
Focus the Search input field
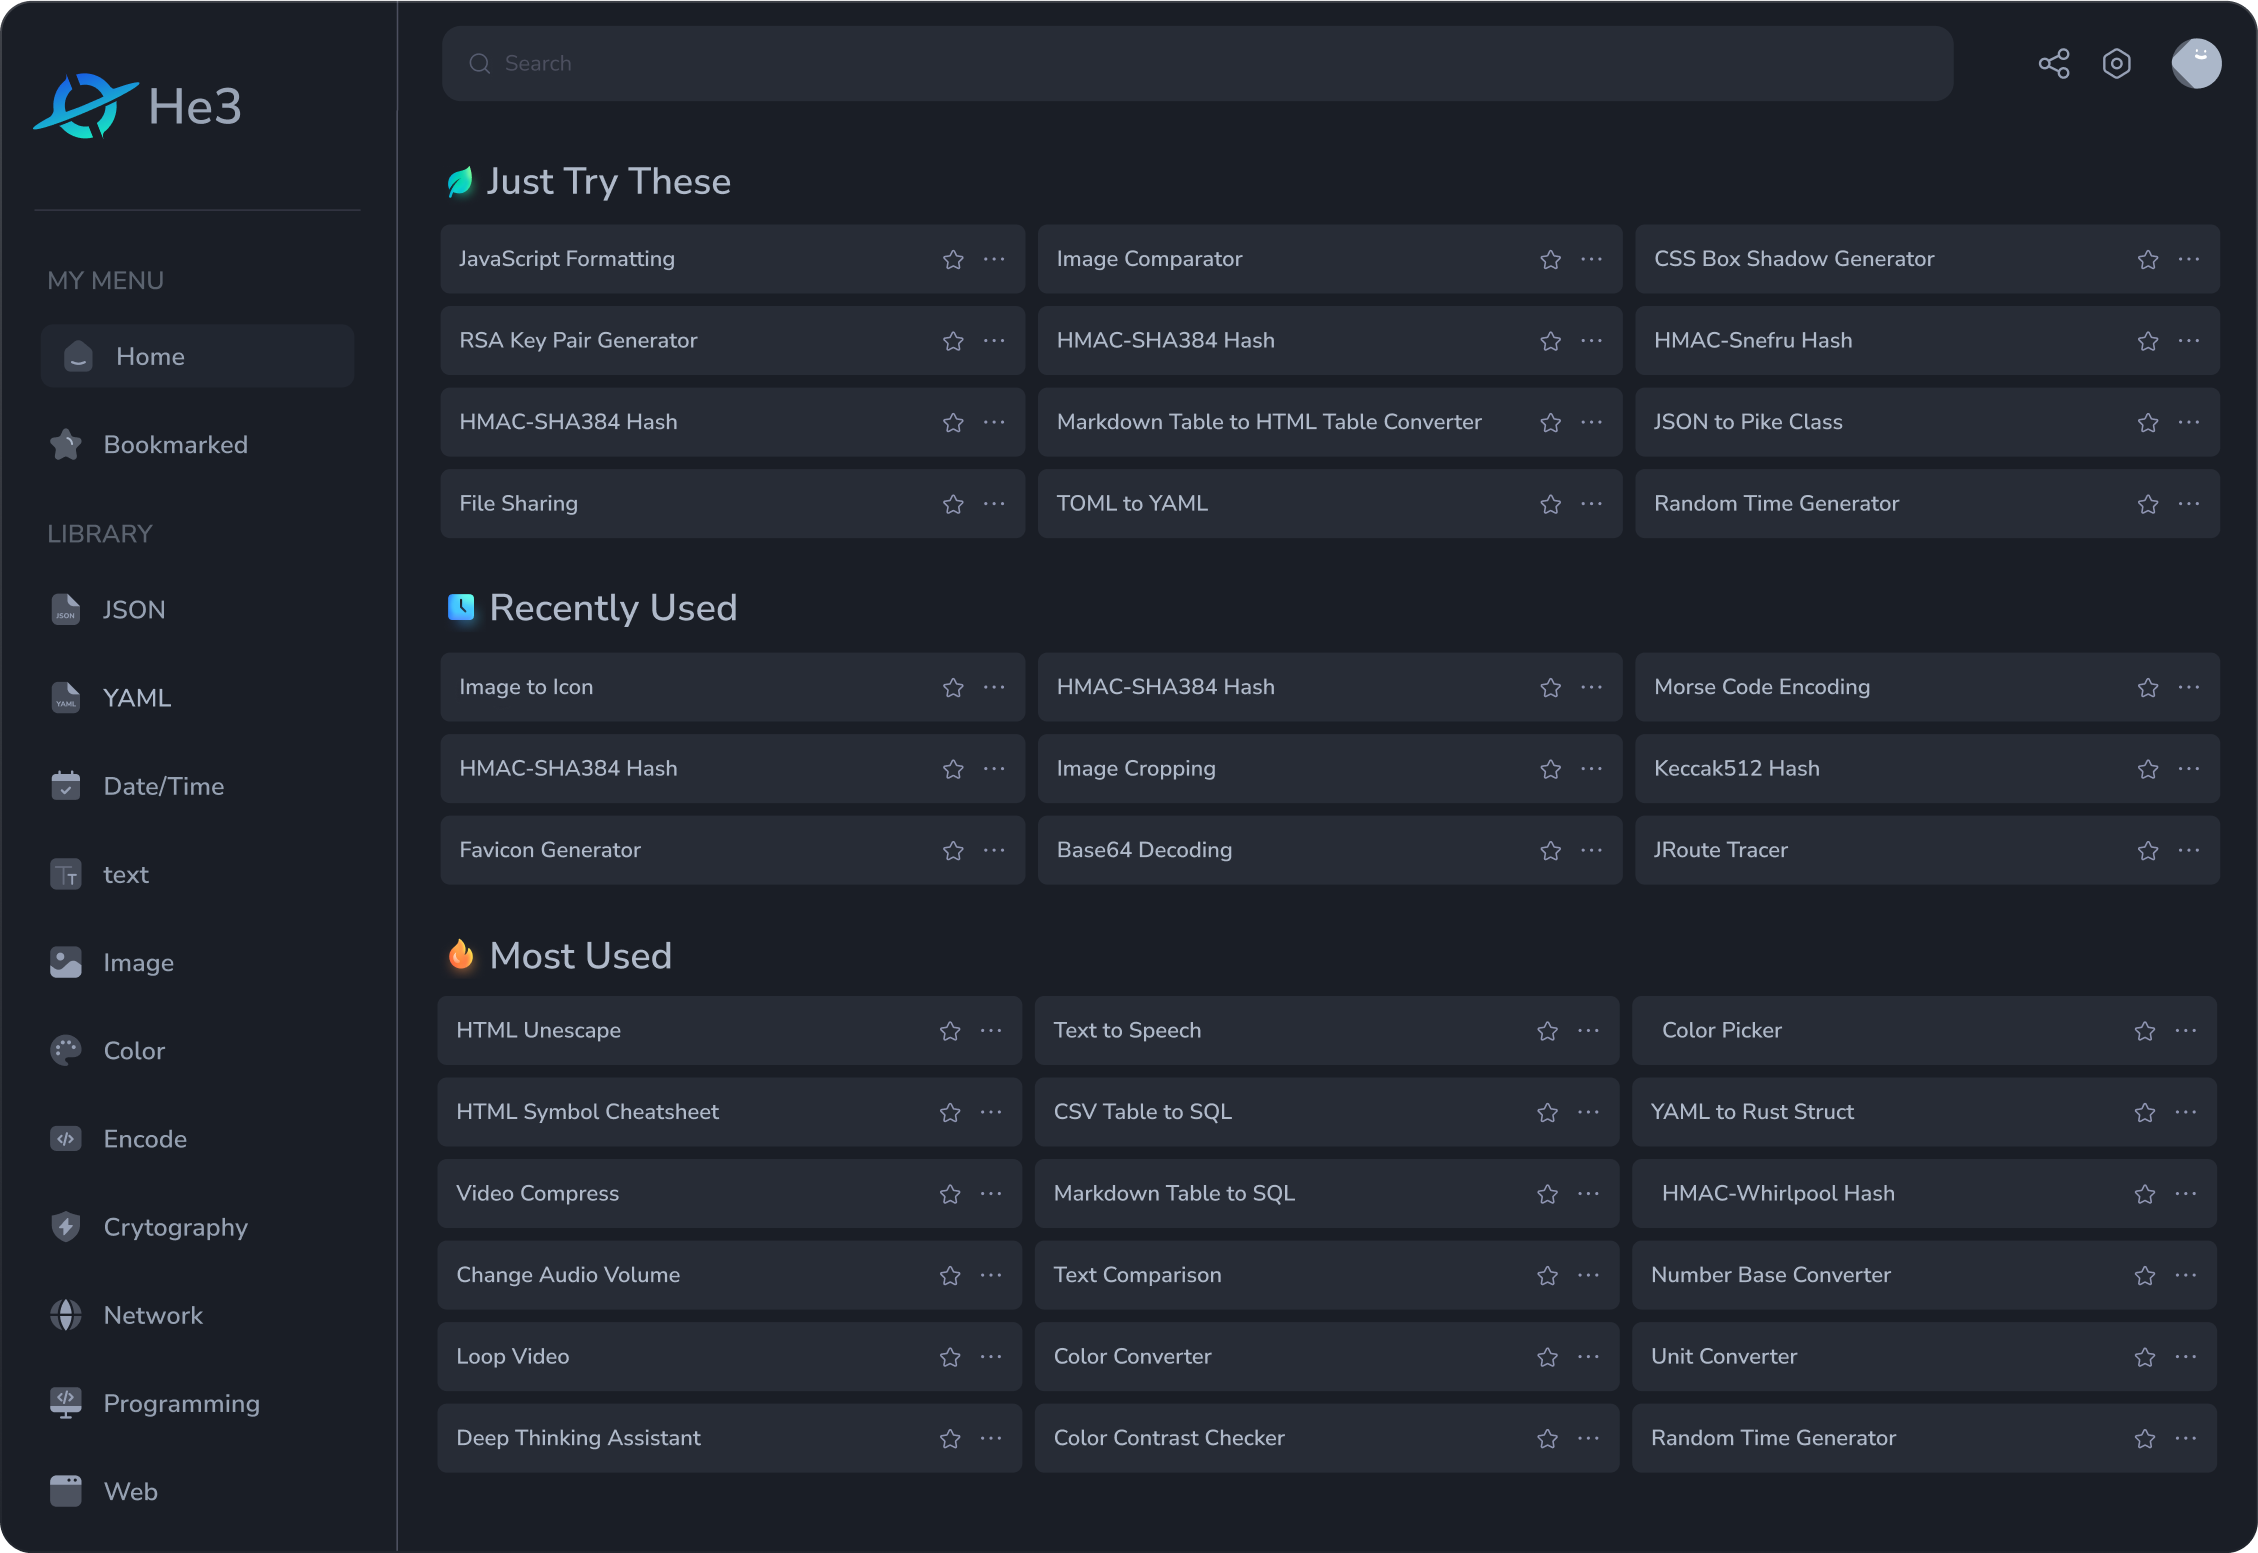pyautogui.click(x=1196, y=64)
